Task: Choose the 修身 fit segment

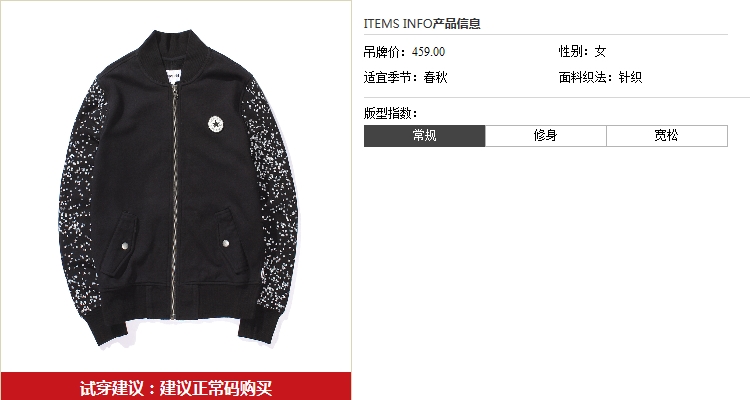Action: pos(546,136)
